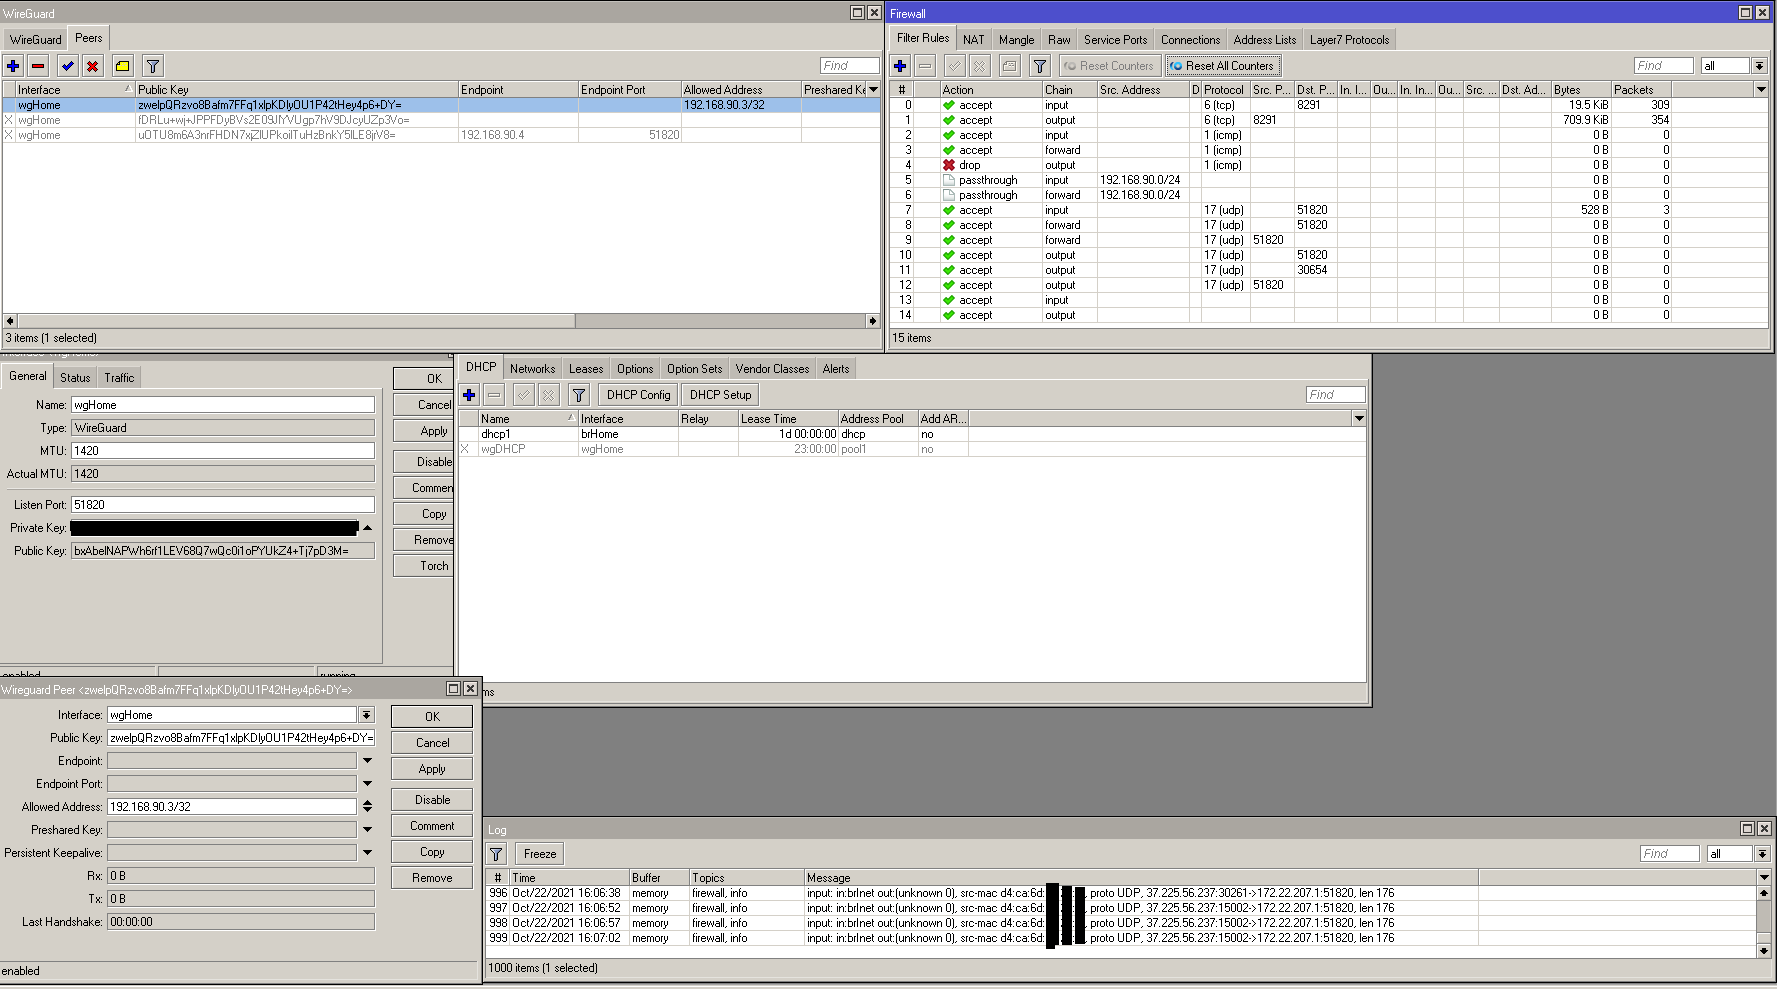
Task: Click Disable in the Wireguard Peer dialog
Action: tap(432, 800)
